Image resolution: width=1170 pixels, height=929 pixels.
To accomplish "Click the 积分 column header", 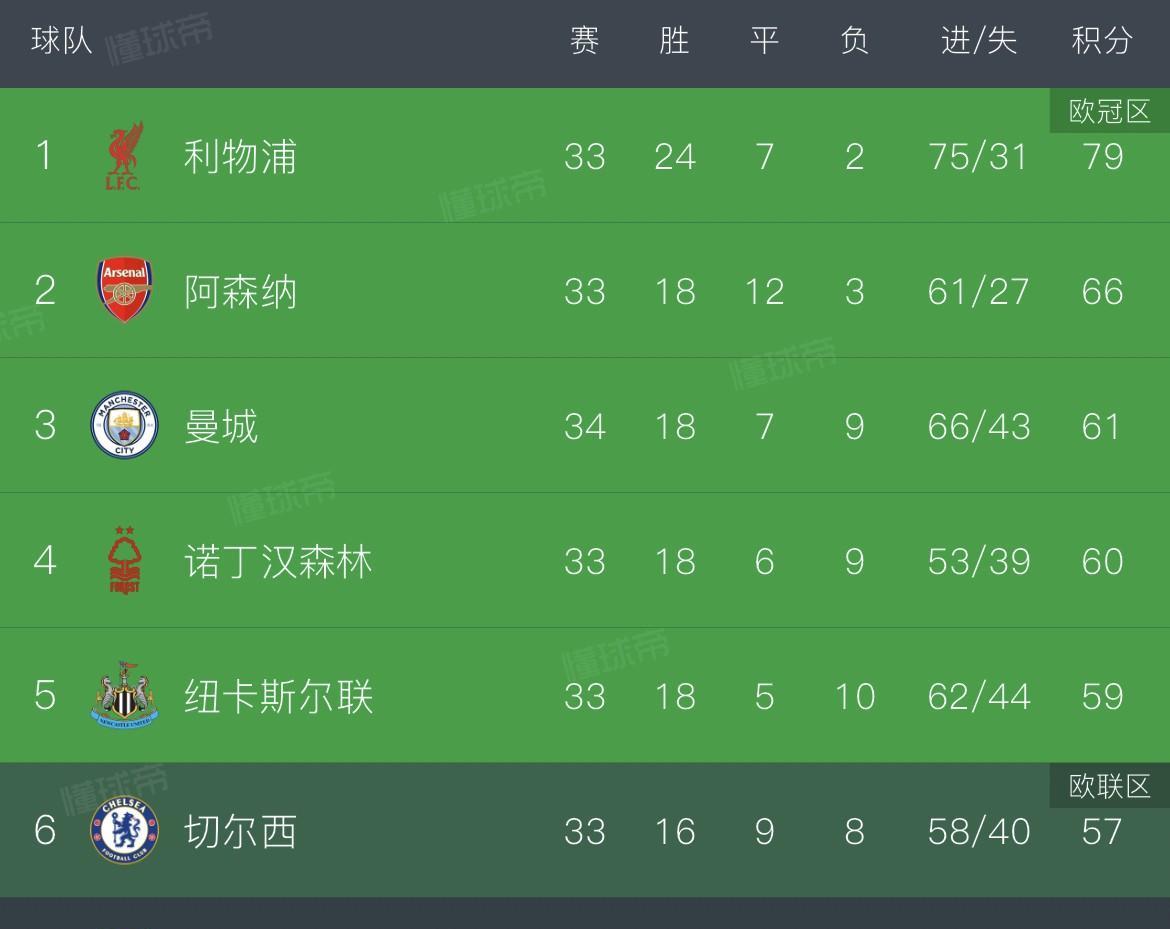I will pos(1102,40).
